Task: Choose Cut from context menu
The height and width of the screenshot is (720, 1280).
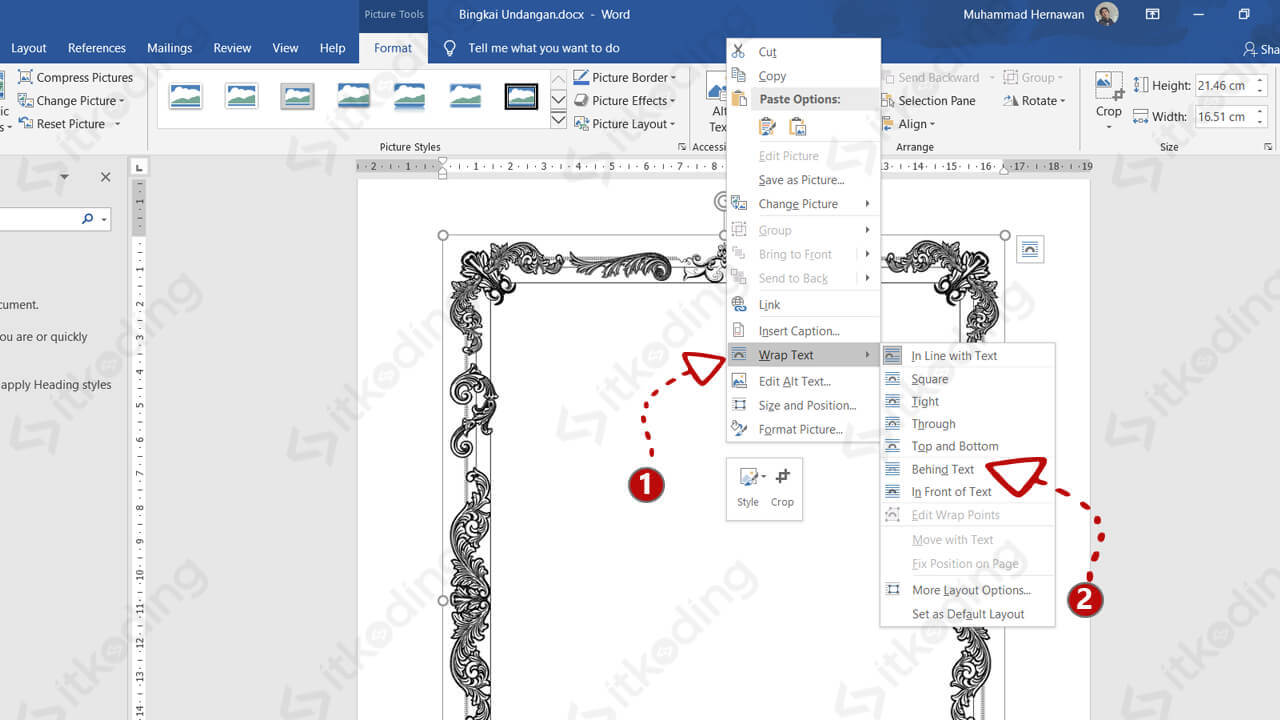Action: 804,52
